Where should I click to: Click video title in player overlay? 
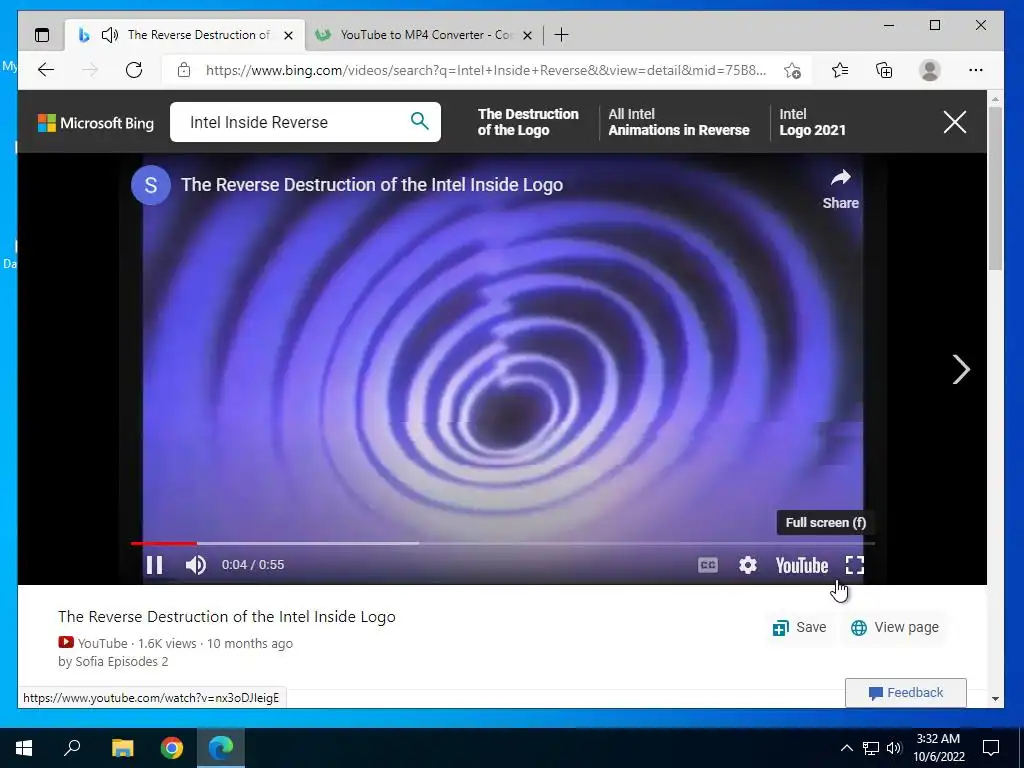pos(372,185)
